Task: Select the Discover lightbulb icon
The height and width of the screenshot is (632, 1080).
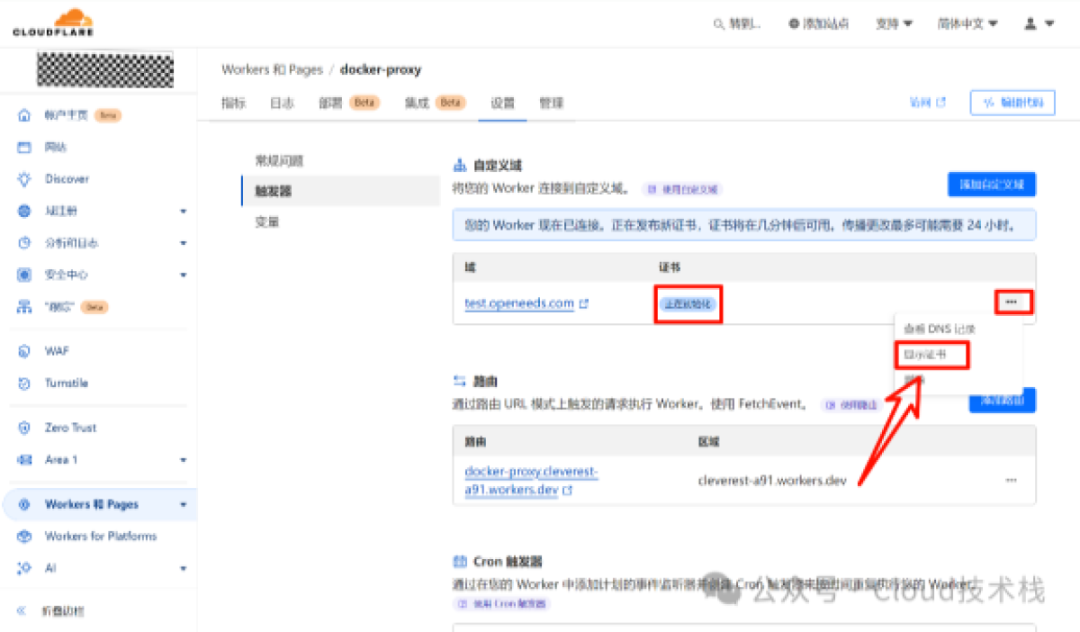Action: pyautogui.click(x=24, y=179)
